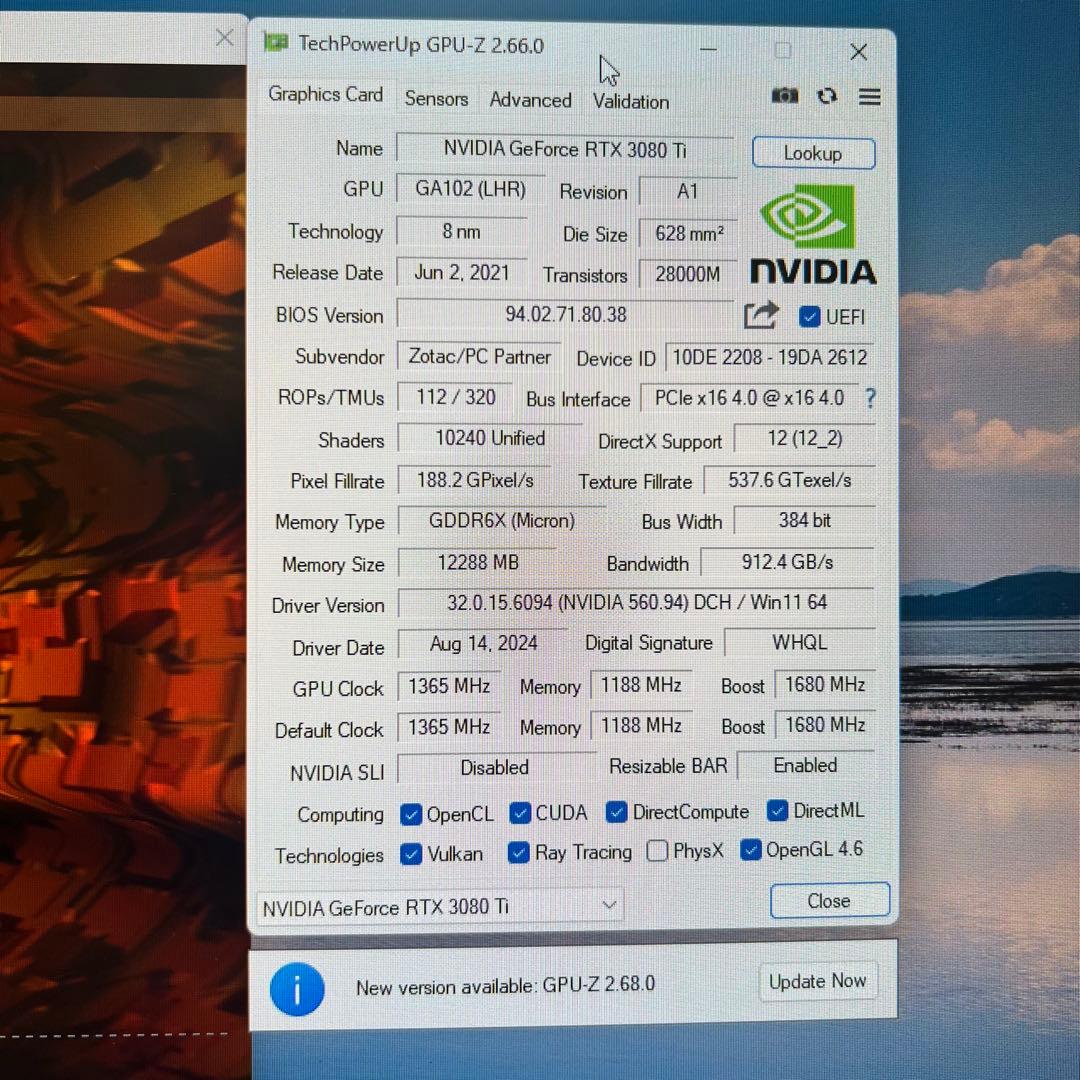Refresh GPU data using the refresh icon

[827, 95]
